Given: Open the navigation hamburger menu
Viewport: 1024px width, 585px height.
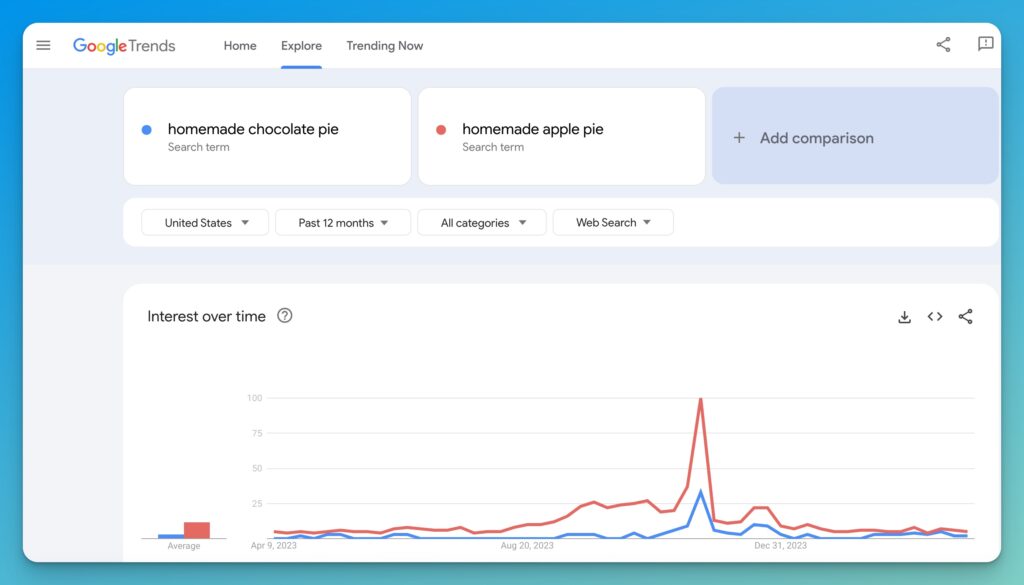Looking at the screenshot, I should coord(43,45).
